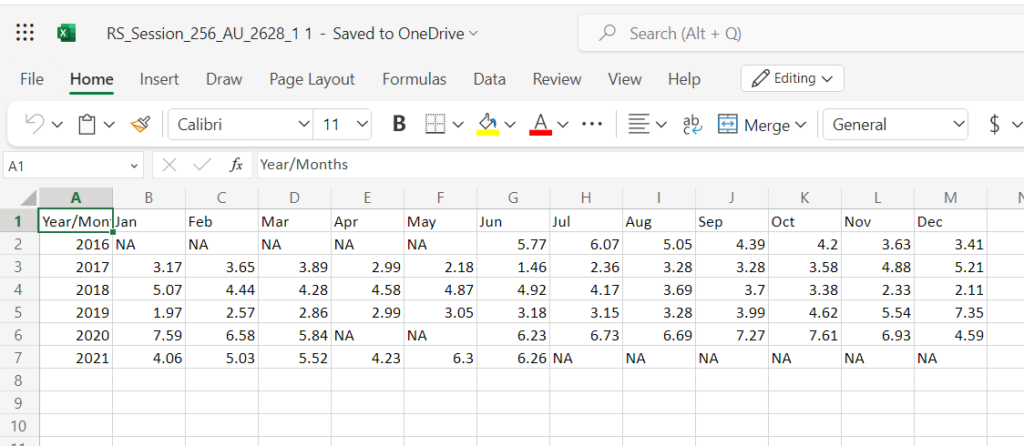Click the Excel logo icon
The height and width of the screenshot is (446, 1024).
coord(67,33)
